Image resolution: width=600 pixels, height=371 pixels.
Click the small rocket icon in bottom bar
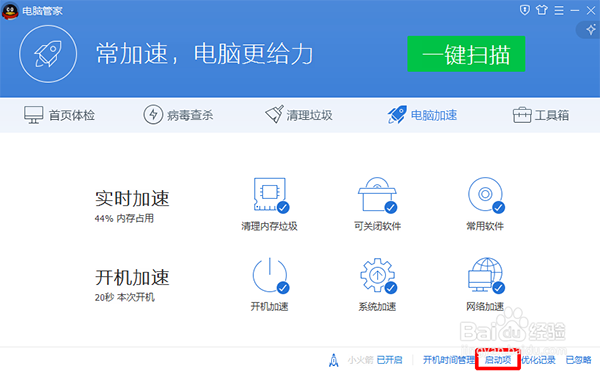pos(334,360)
